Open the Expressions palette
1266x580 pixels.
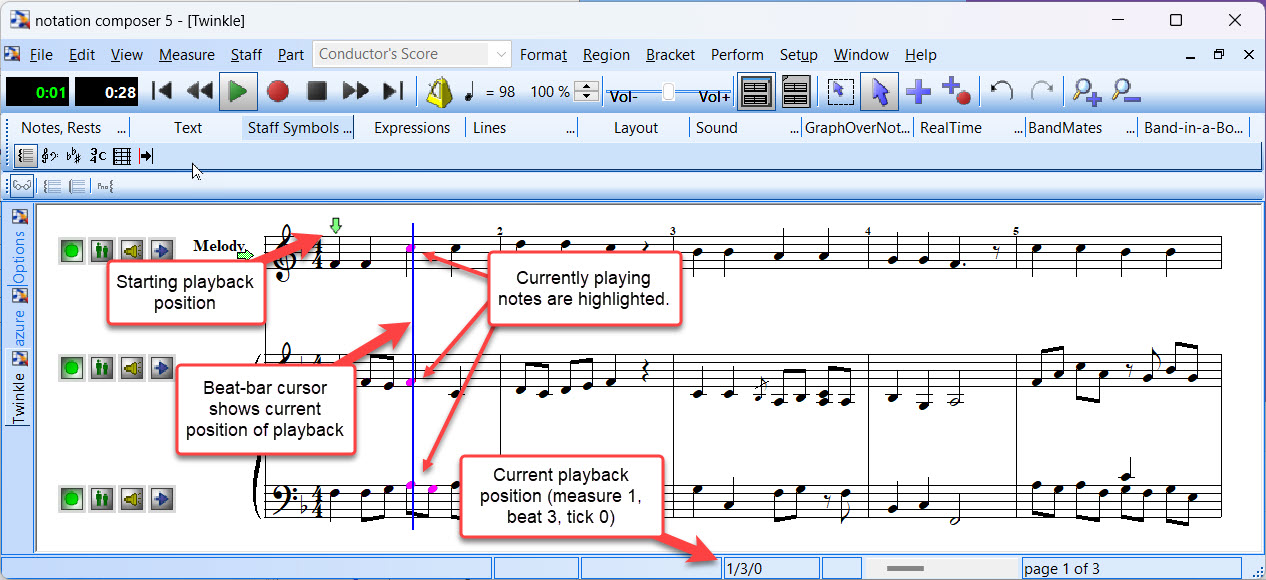click(412, 128)
